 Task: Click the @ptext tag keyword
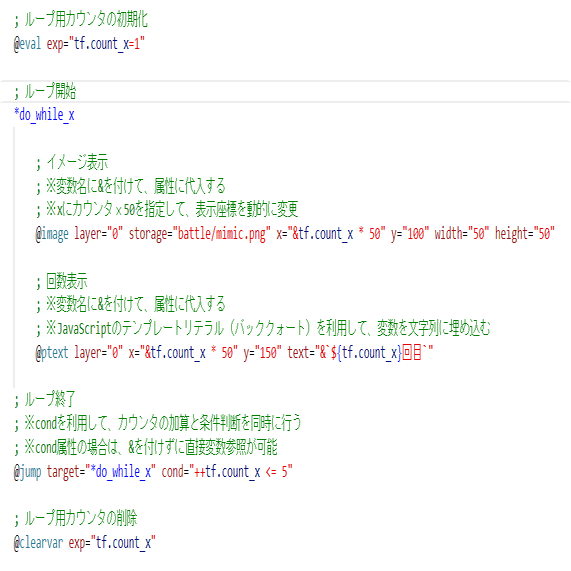click(52, 353)
